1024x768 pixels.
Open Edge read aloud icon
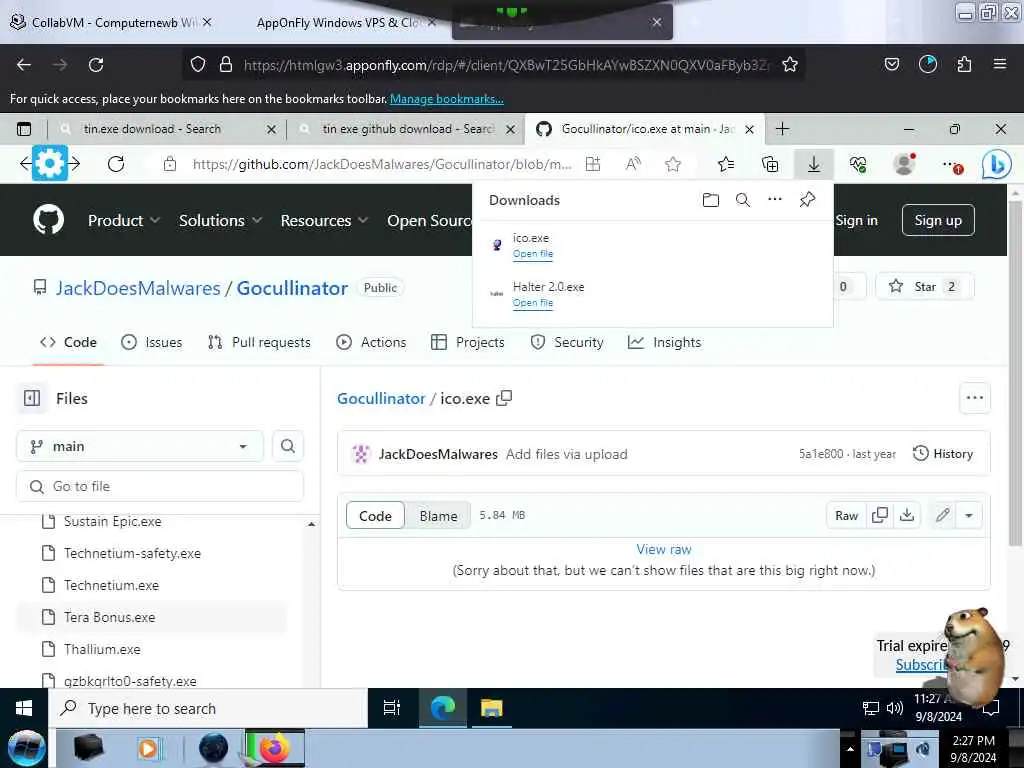[x=633, y=164]
